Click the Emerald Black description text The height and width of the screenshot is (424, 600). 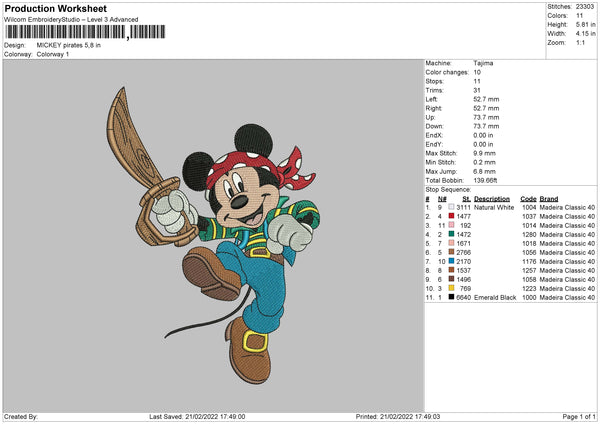click(x=495, y=297)
